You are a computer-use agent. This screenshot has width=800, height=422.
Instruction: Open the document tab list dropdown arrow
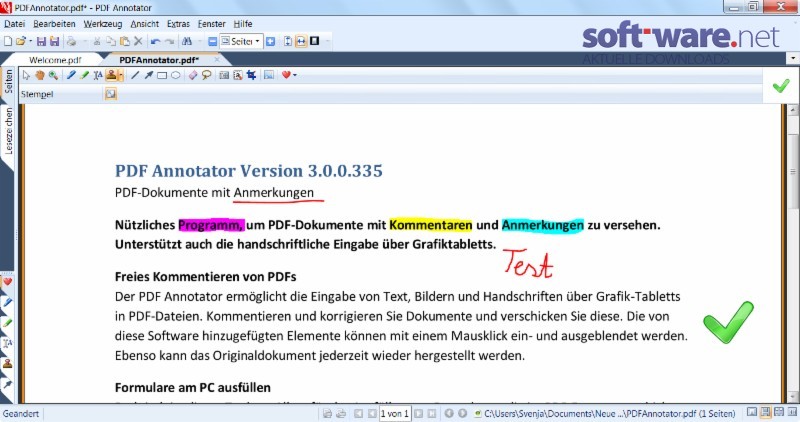(793, 59)
